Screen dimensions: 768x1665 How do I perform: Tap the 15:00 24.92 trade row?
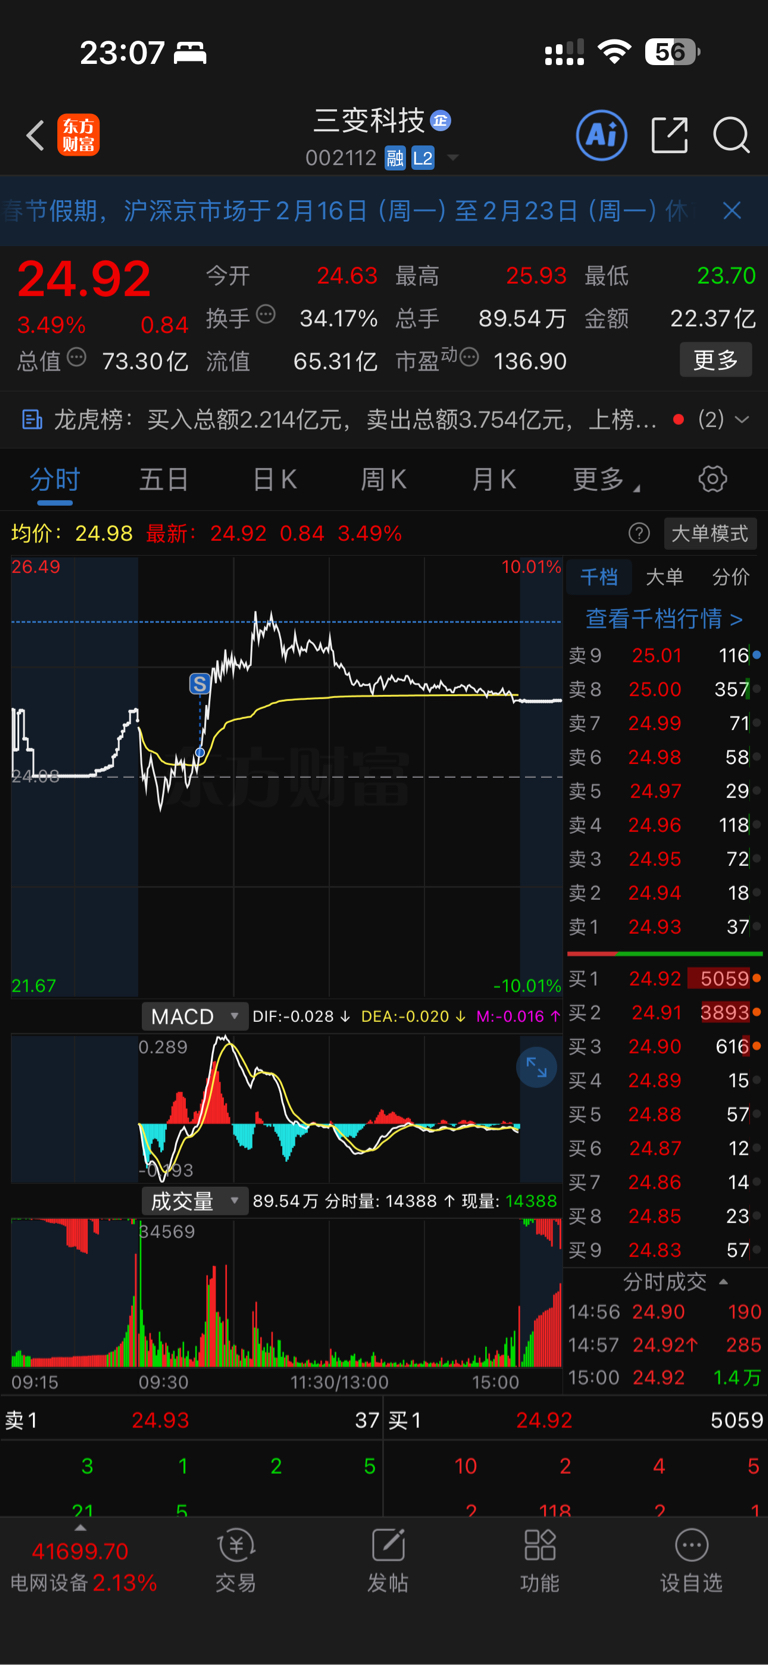pos(665,1378)
